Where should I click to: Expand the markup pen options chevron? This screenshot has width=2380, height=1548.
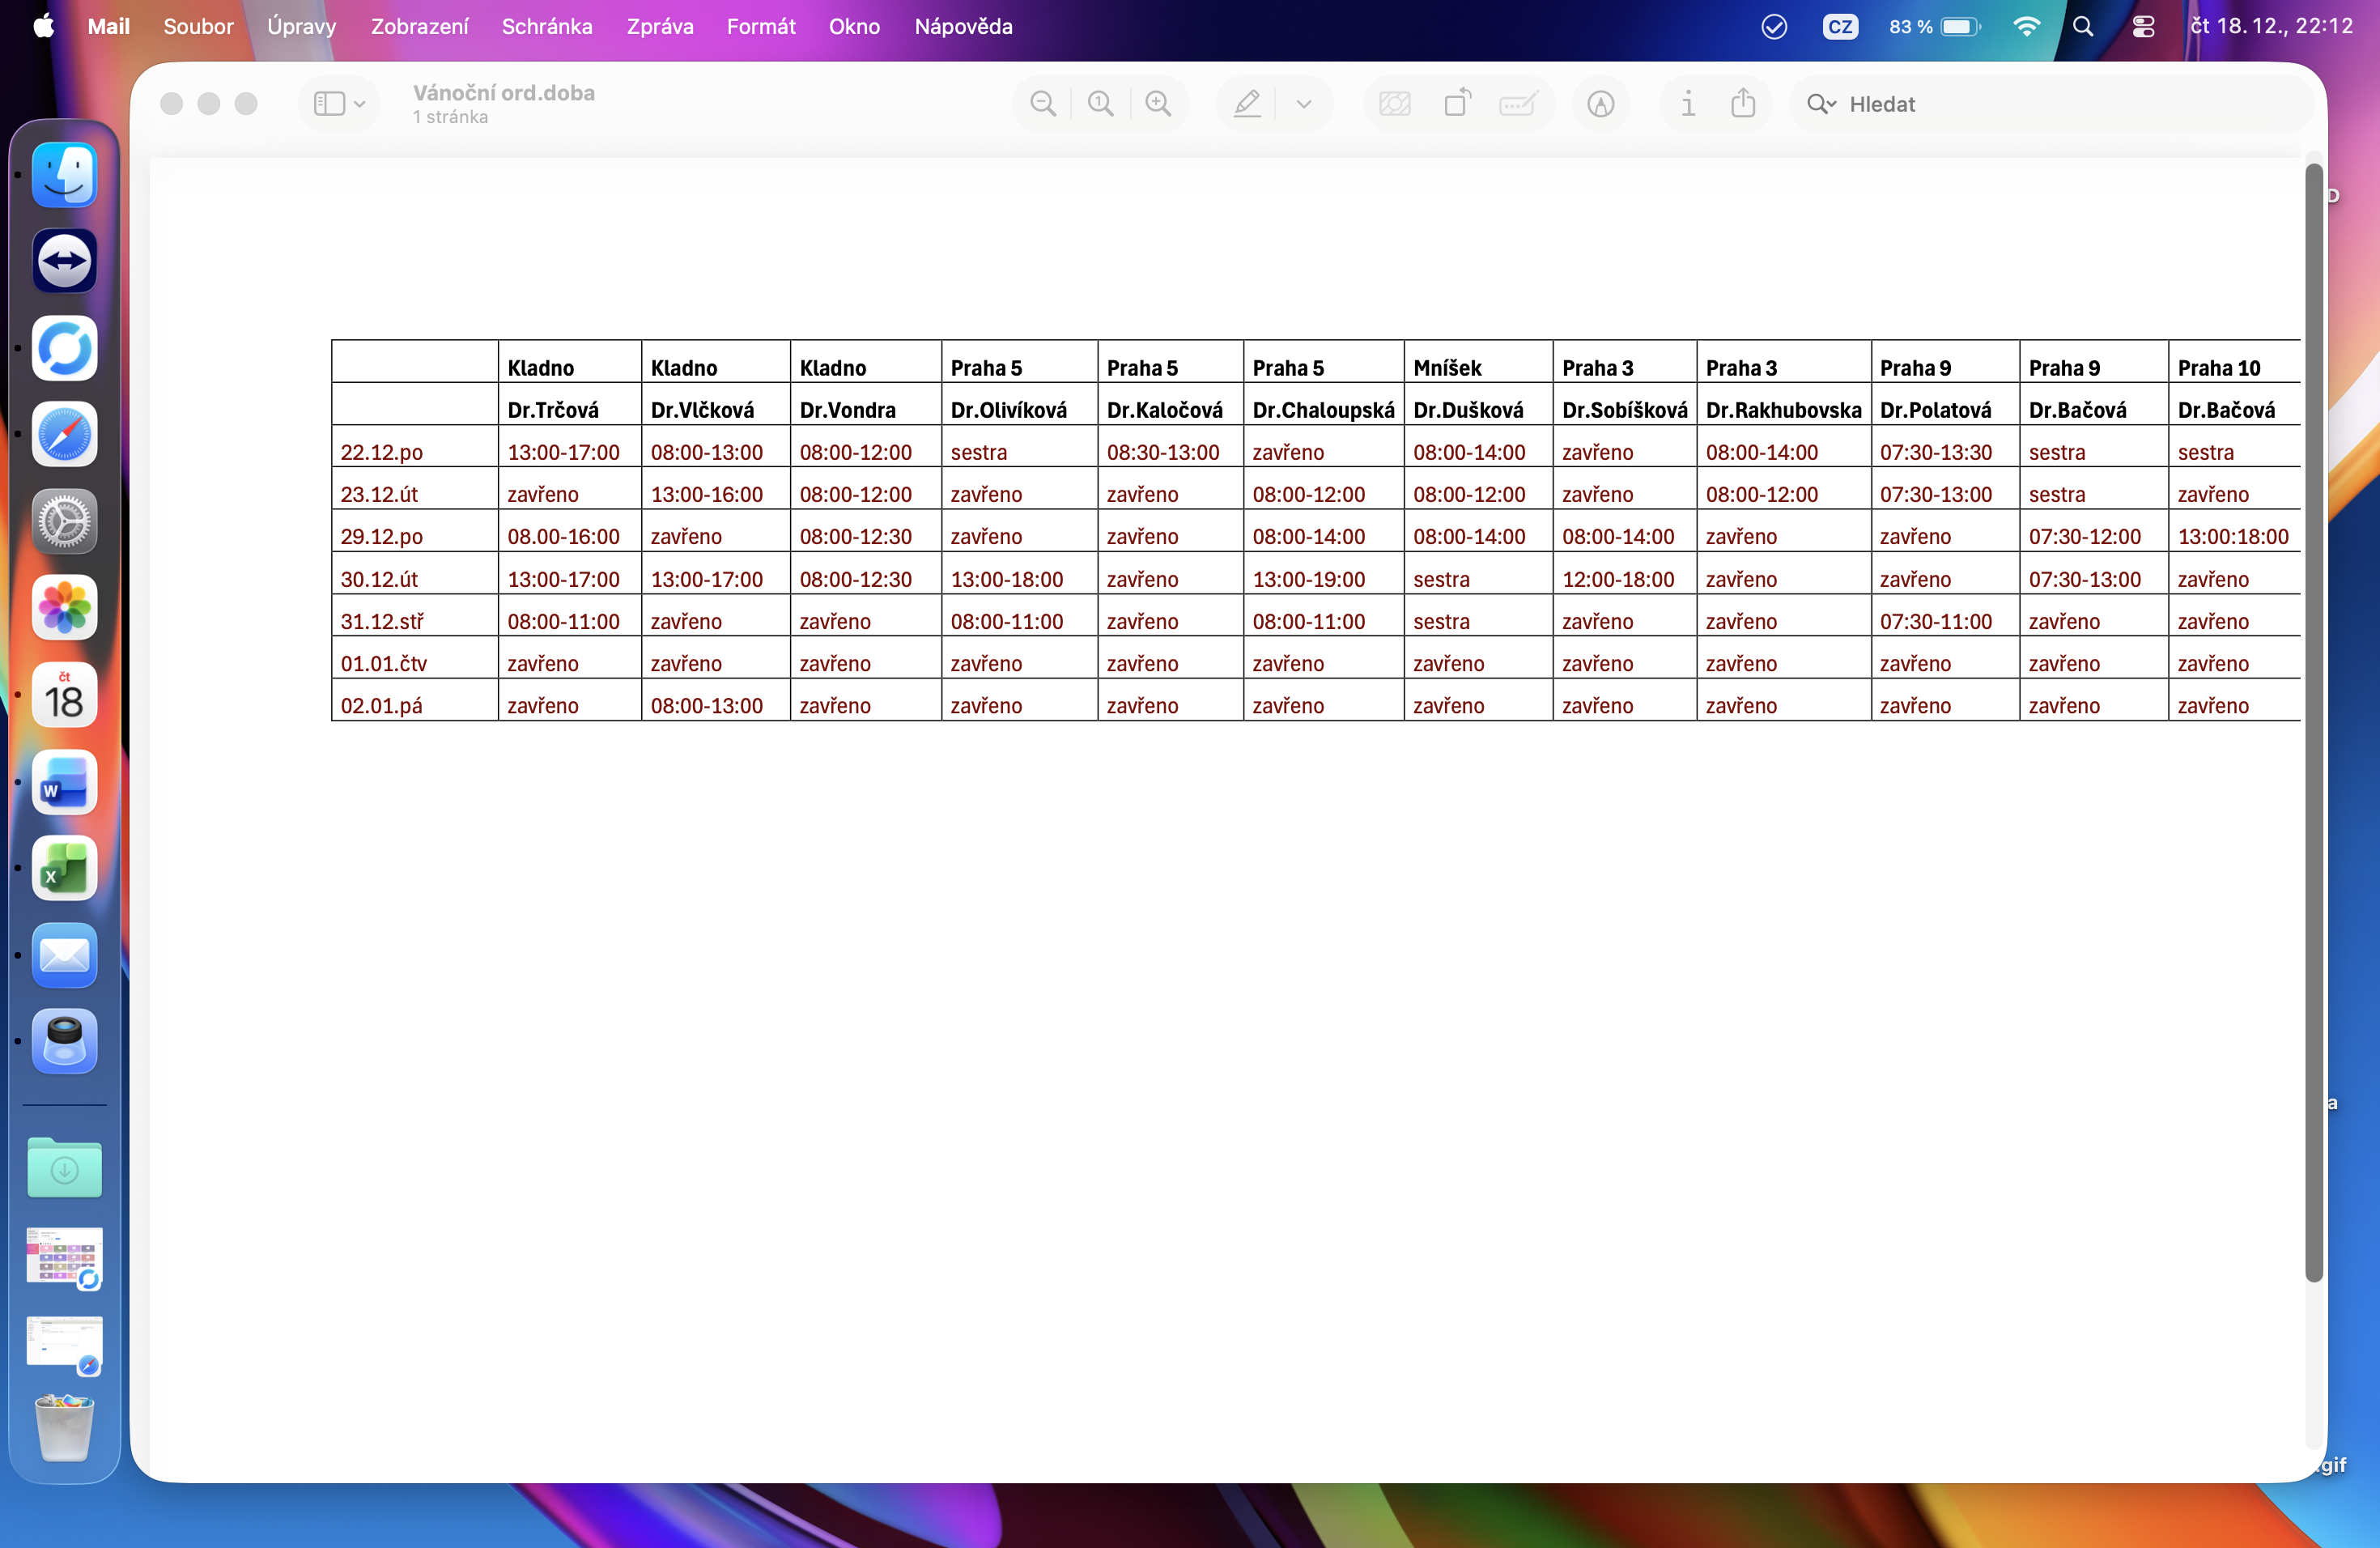pos(1304,104)
